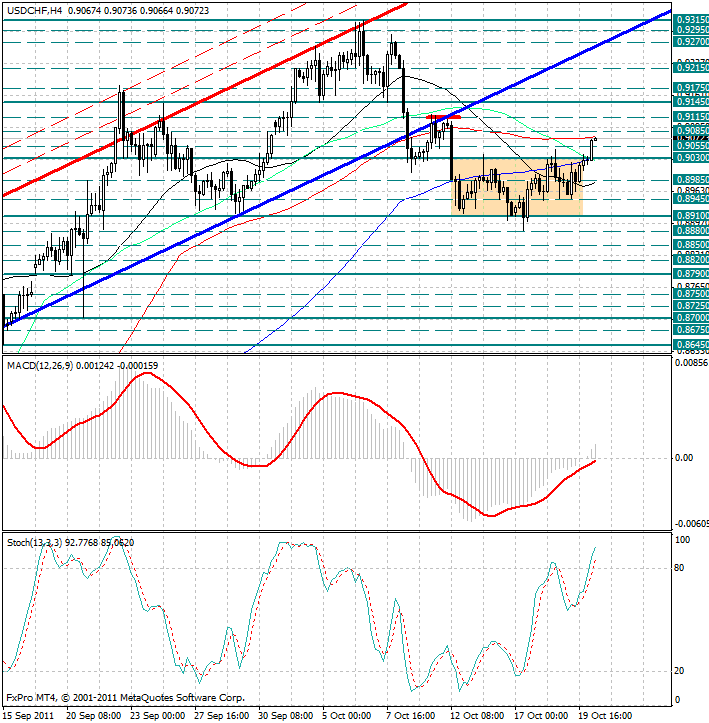Image resolution: width=709 pixels, height=723 pixels.
Task: Select the 0.9315 price level label
Action: coord(691,20)
